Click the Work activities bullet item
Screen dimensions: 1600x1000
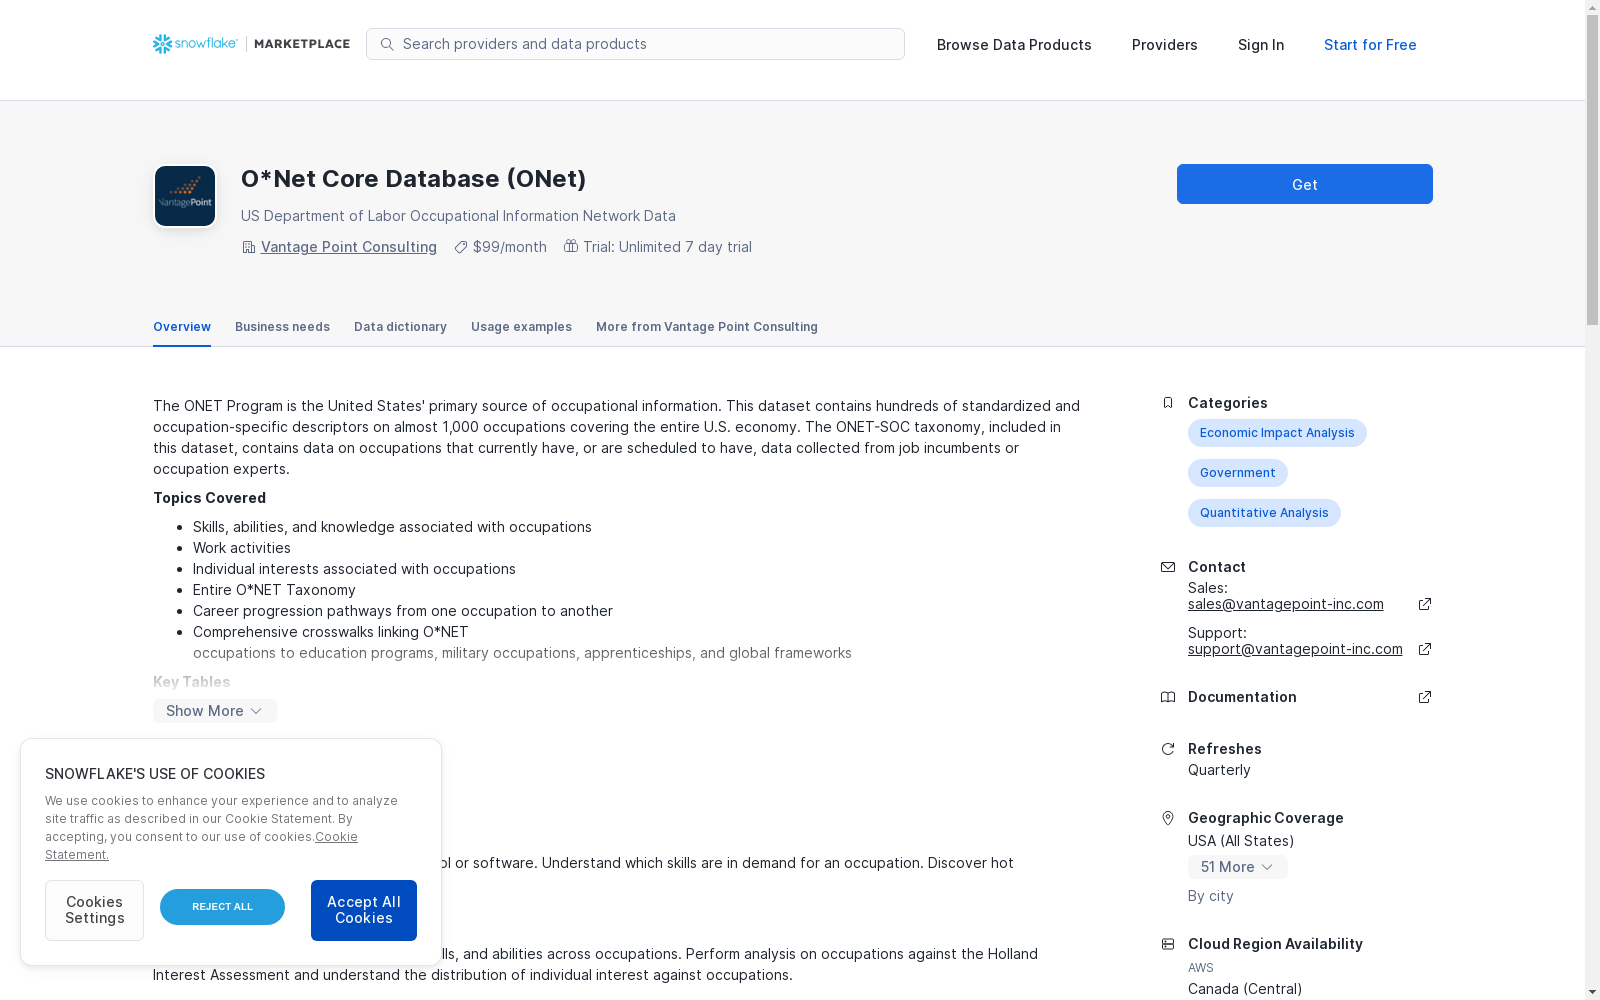click(242, 548)
